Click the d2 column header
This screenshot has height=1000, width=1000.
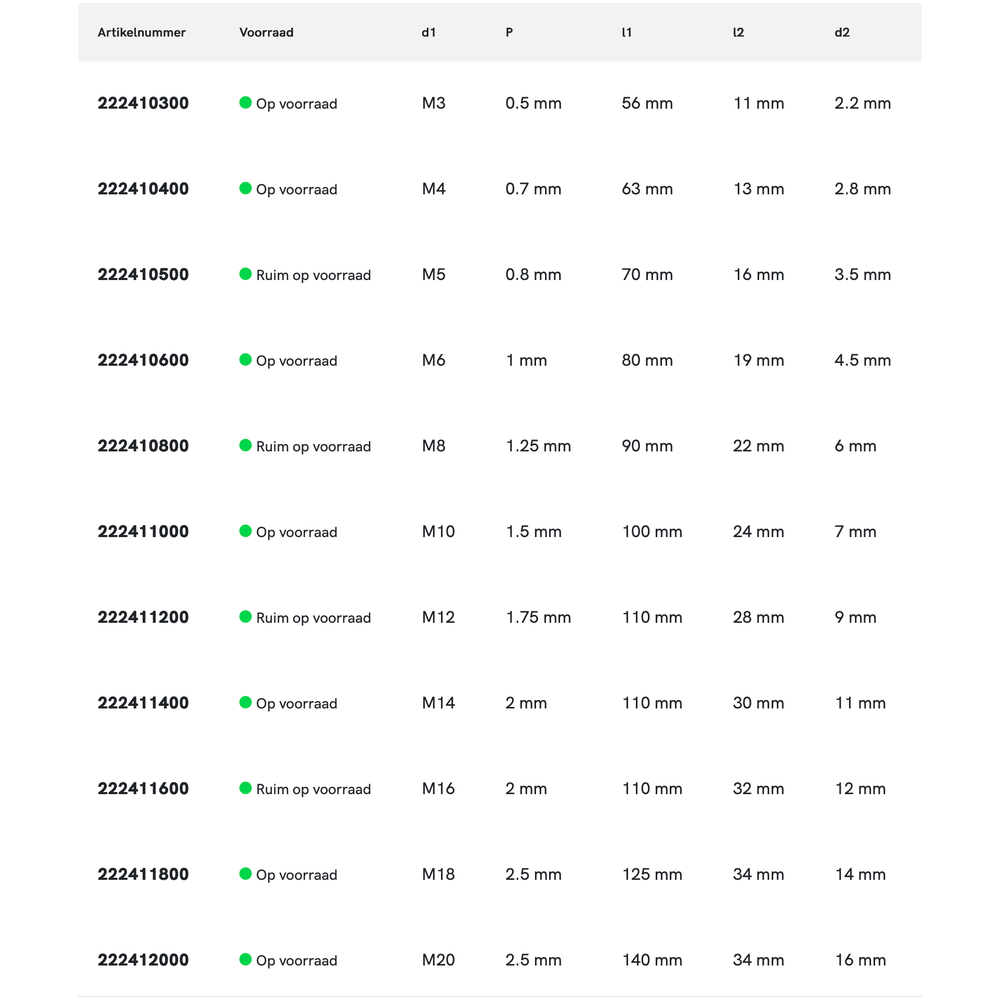pyautogui.click(x=842, y=33)
